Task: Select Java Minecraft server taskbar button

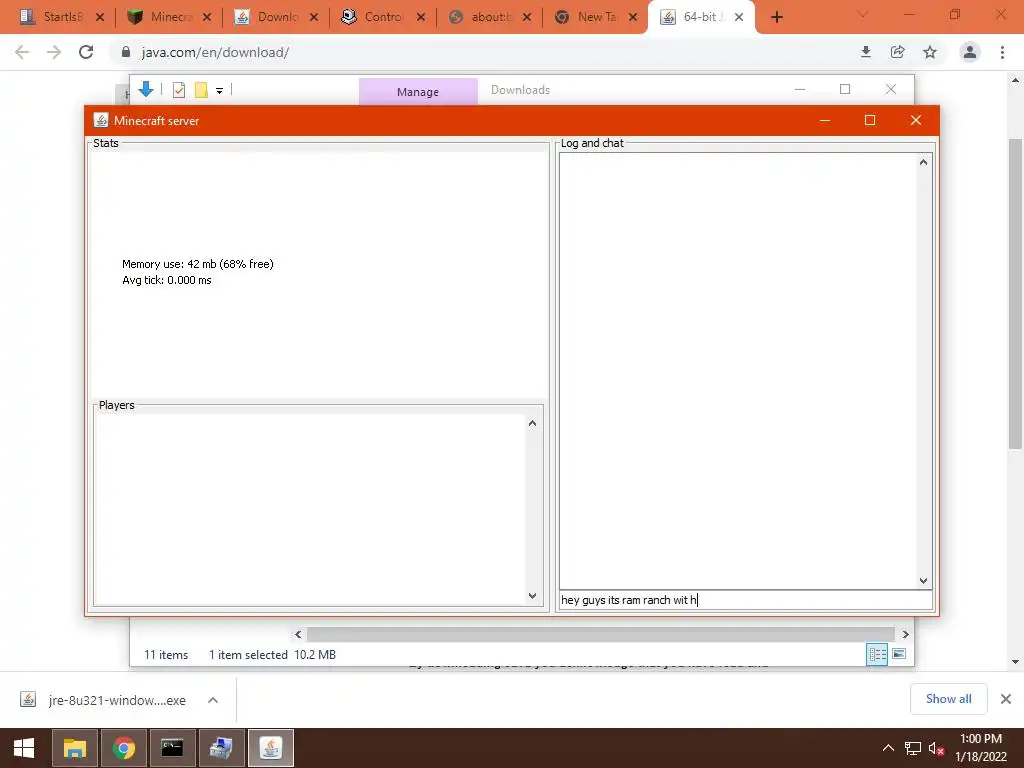Action: coord(271,748)
